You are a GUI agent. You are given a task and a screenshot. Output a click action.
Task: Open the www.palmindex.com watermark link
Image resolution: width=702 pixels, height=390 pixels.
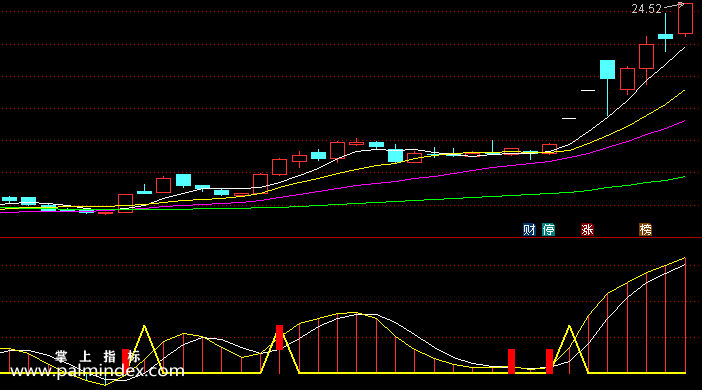[97, 371]
